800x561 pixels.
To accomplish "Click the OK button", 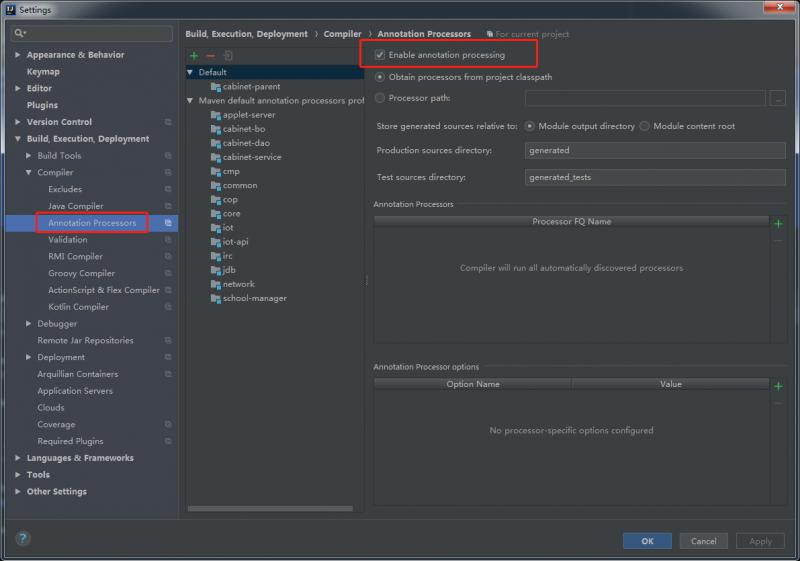I will pyautogui.click(x=647, y=541).
